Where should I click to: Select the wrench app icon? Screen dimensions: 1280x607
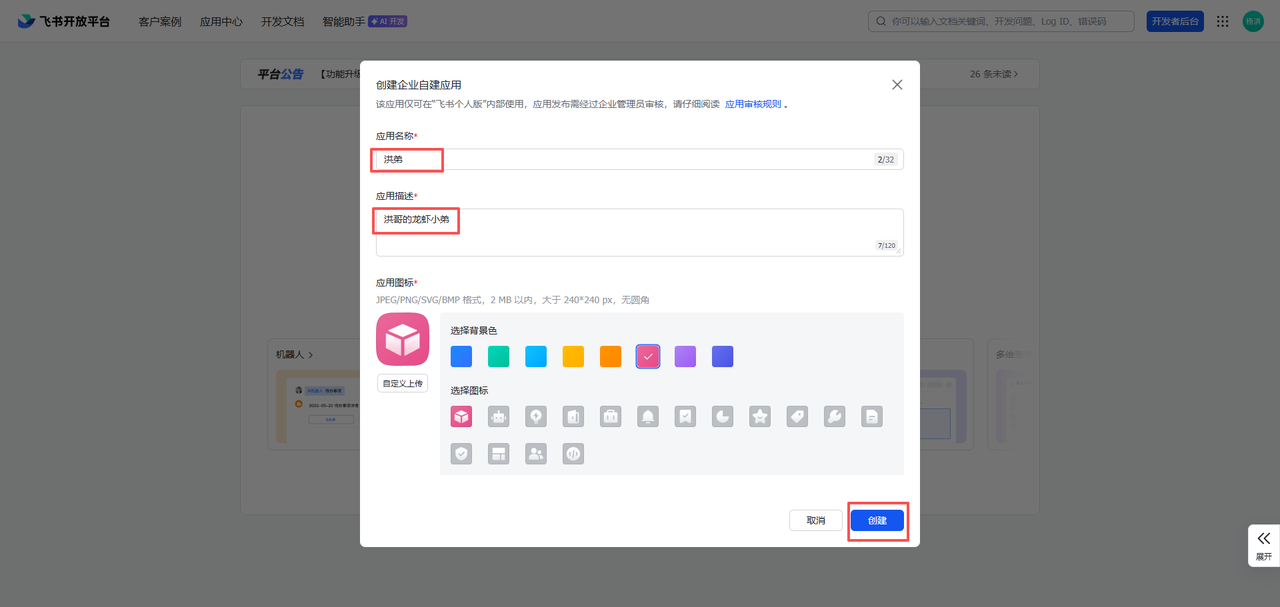(834, 416)
